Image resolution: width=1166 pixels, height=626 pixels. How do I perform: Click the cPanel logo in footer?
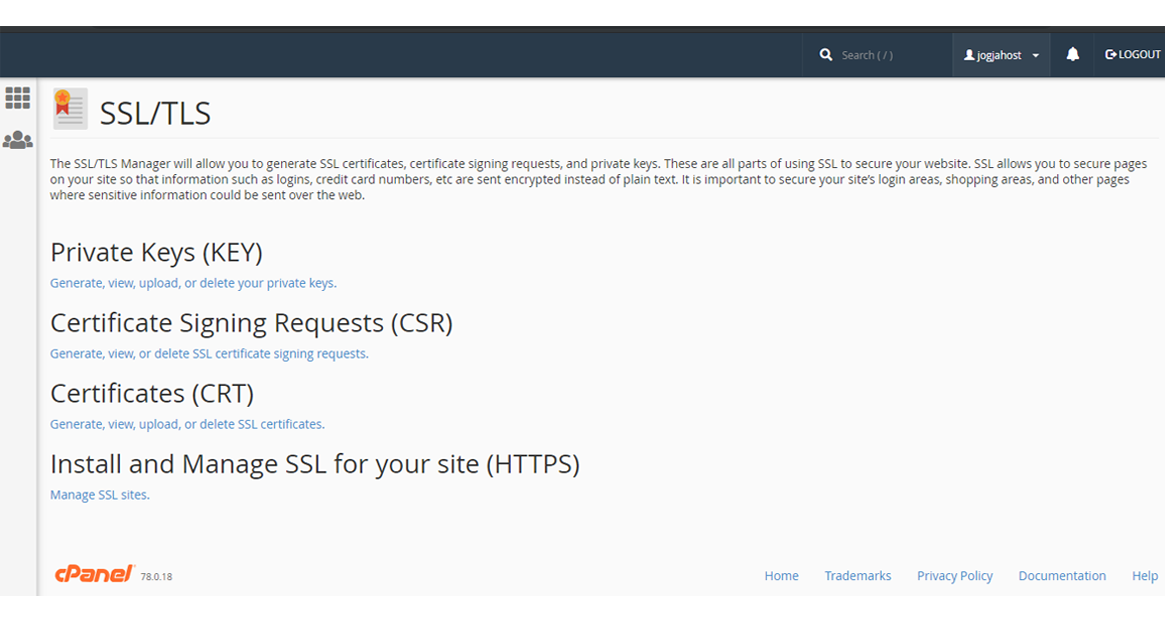[95, 574]
